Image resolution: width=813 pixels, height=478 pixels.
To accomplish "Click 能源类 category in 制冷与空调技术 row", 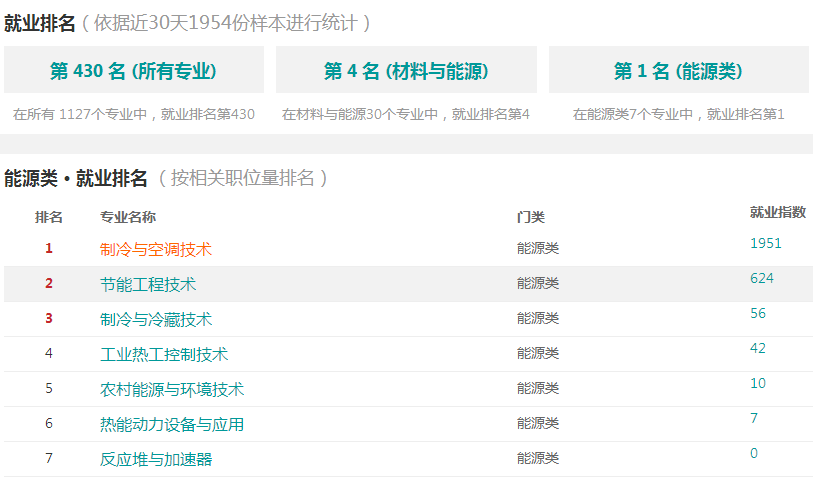I will [x=538, y=248].
